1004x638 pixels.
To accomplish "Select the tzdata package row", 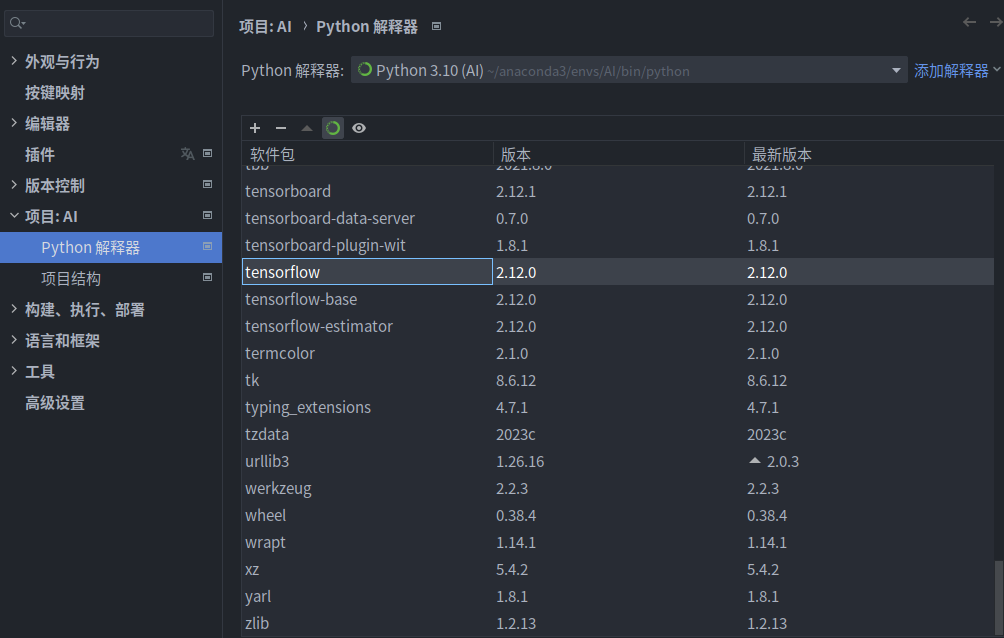I will (618, 434).
